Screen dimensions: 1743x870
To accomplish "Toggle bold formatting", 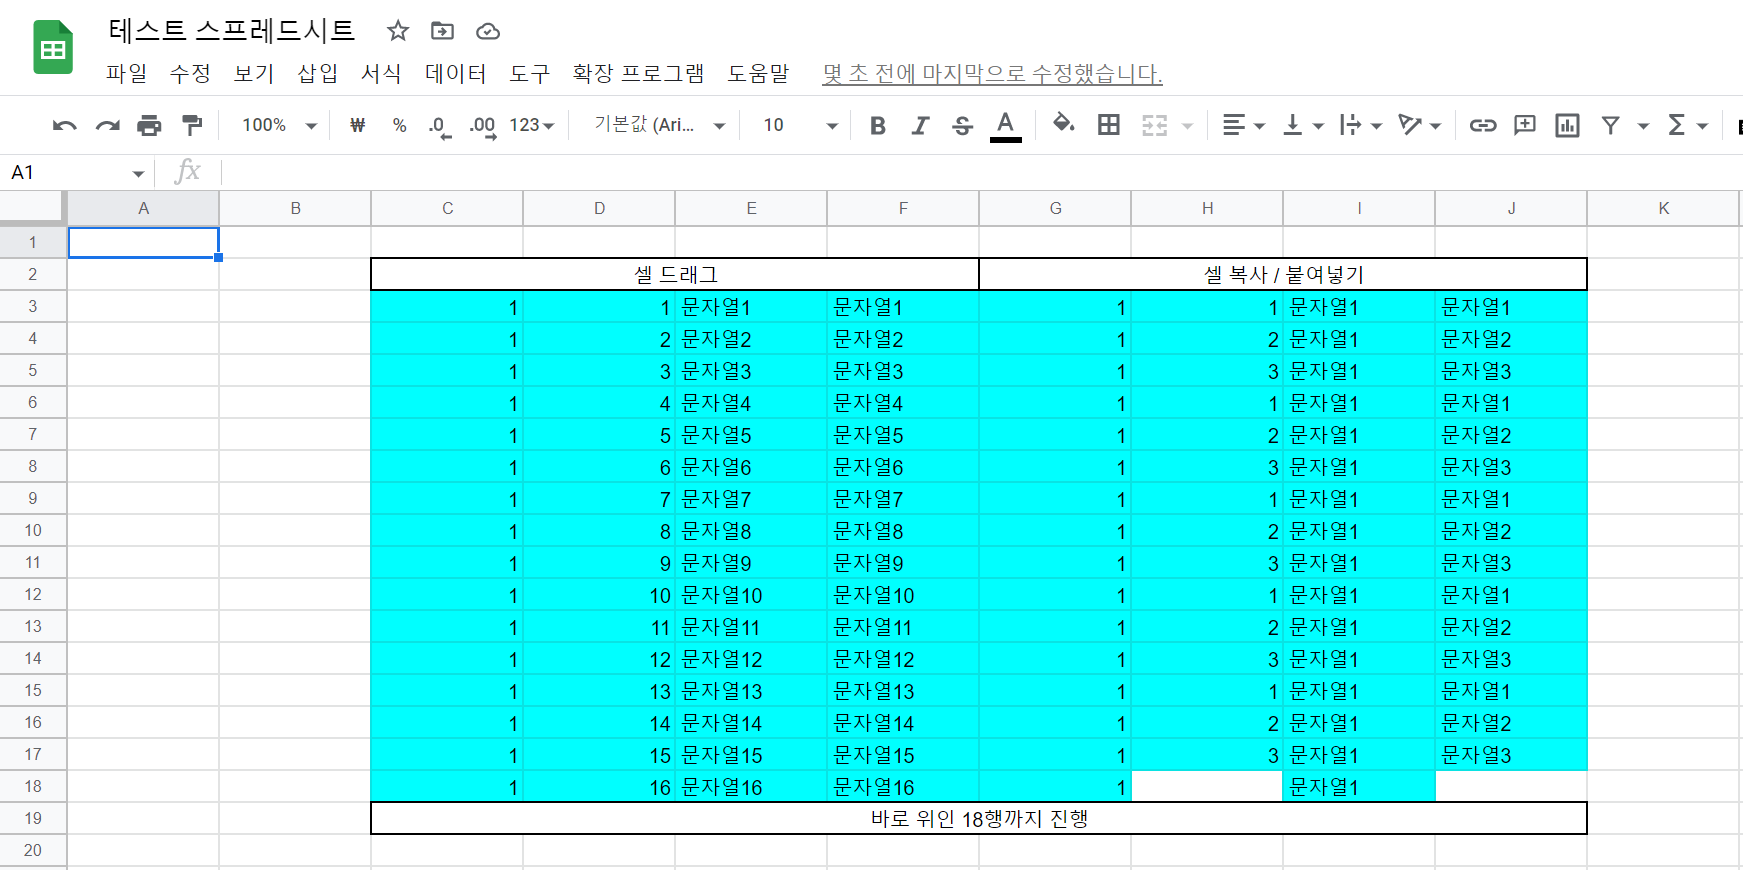I will (x=878, y=125).
